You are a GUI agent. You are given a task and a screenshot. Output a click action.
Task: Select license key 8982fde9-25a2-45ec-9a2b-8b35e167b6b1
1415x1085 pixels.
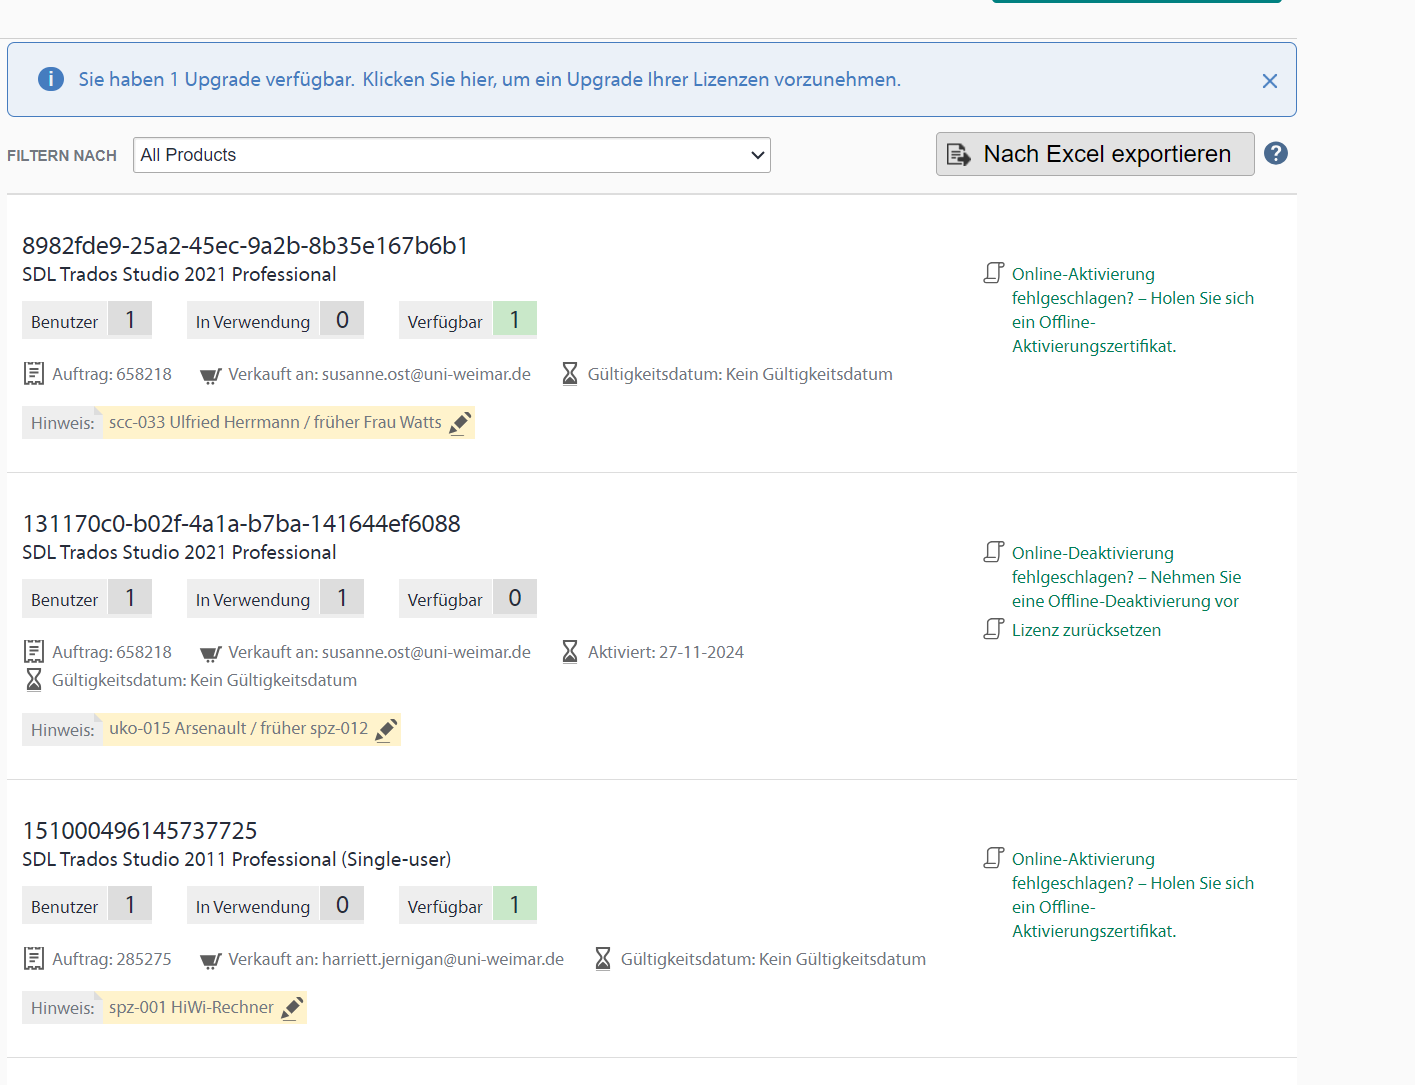click(245, 246)
